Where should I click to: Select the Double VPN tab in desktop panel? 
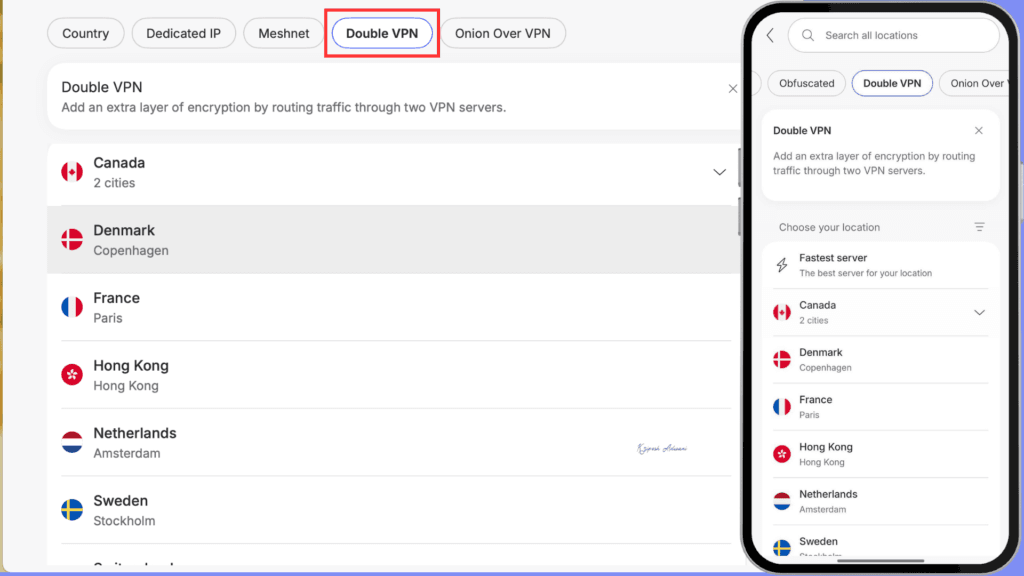click(382, 33)
